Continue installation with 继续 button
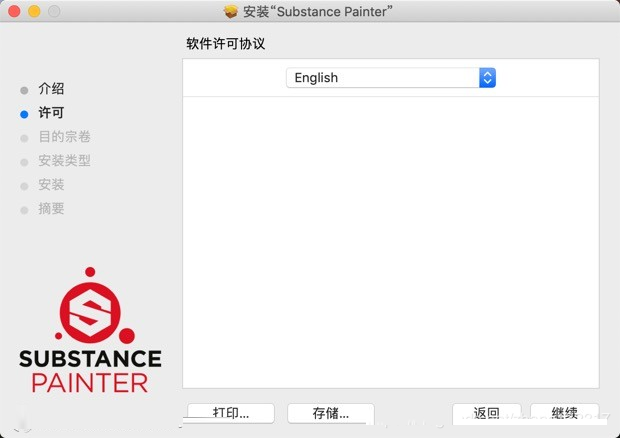The width and height of the screenshot is (620, 438). 564,413
